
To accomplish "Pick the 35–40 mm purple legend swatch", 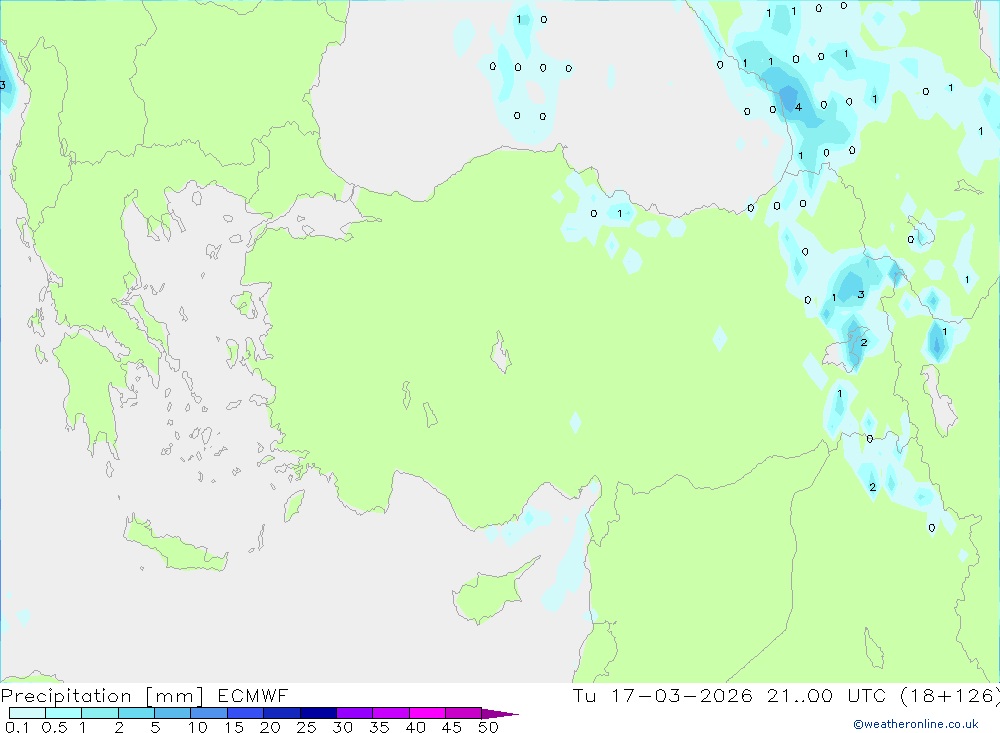I will (x=390, y=713).
